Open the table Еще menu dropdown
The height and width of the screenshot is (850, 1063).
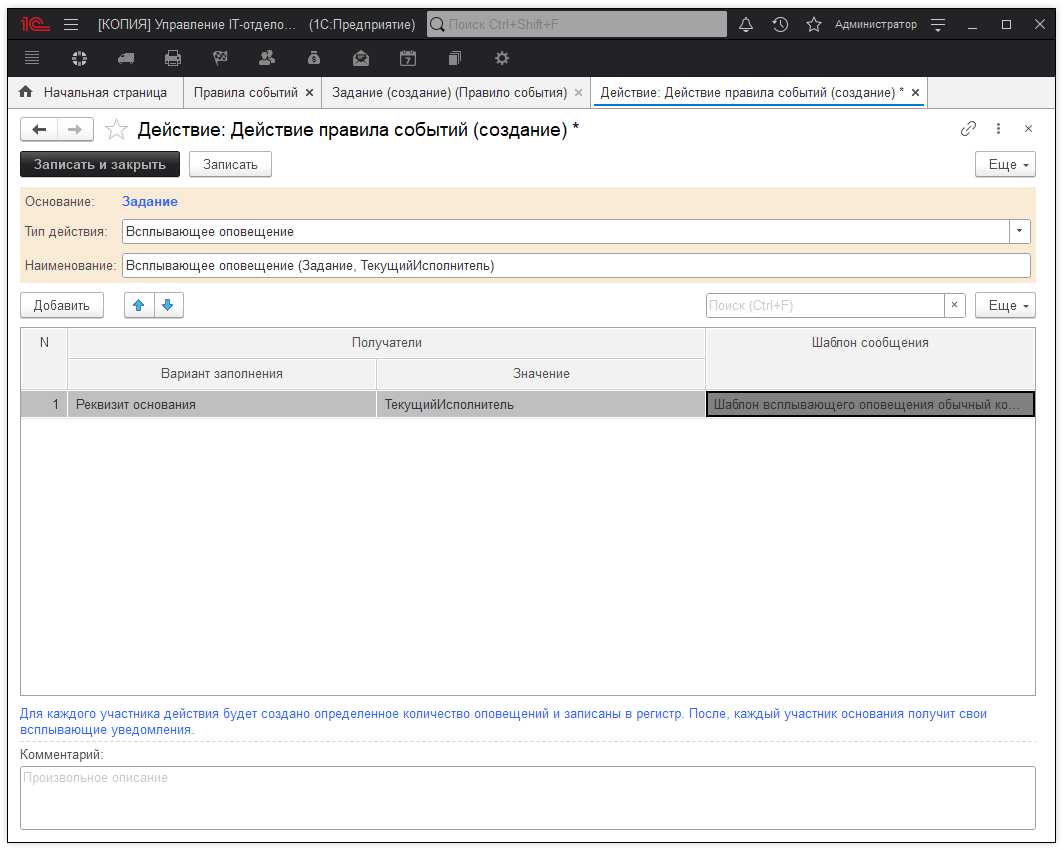tap(1005, 305)
